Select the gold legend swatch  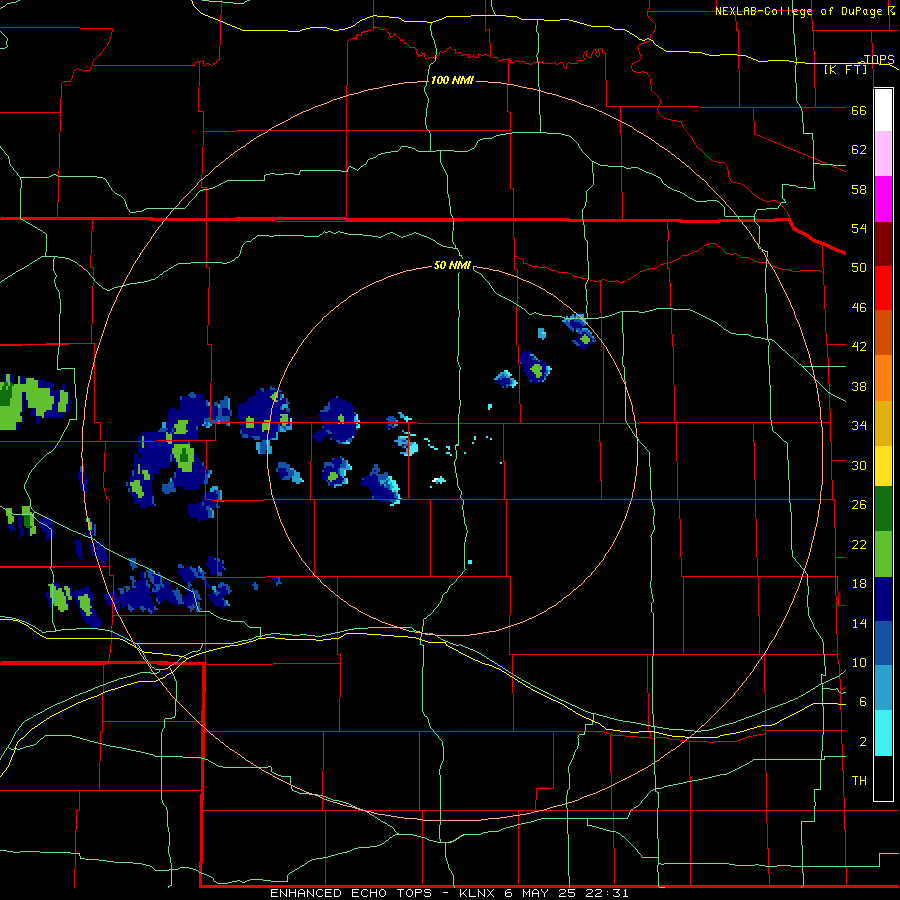coord(883,423)
